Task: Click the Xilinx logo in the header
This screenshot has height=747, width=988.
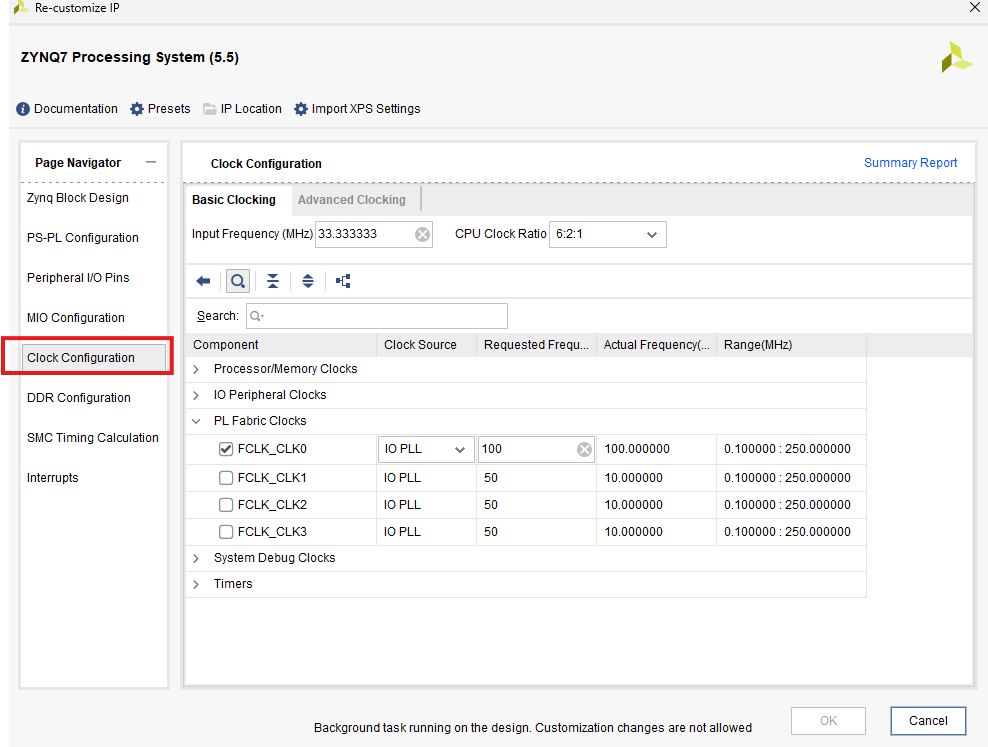Action: click(x=956, y=57)
